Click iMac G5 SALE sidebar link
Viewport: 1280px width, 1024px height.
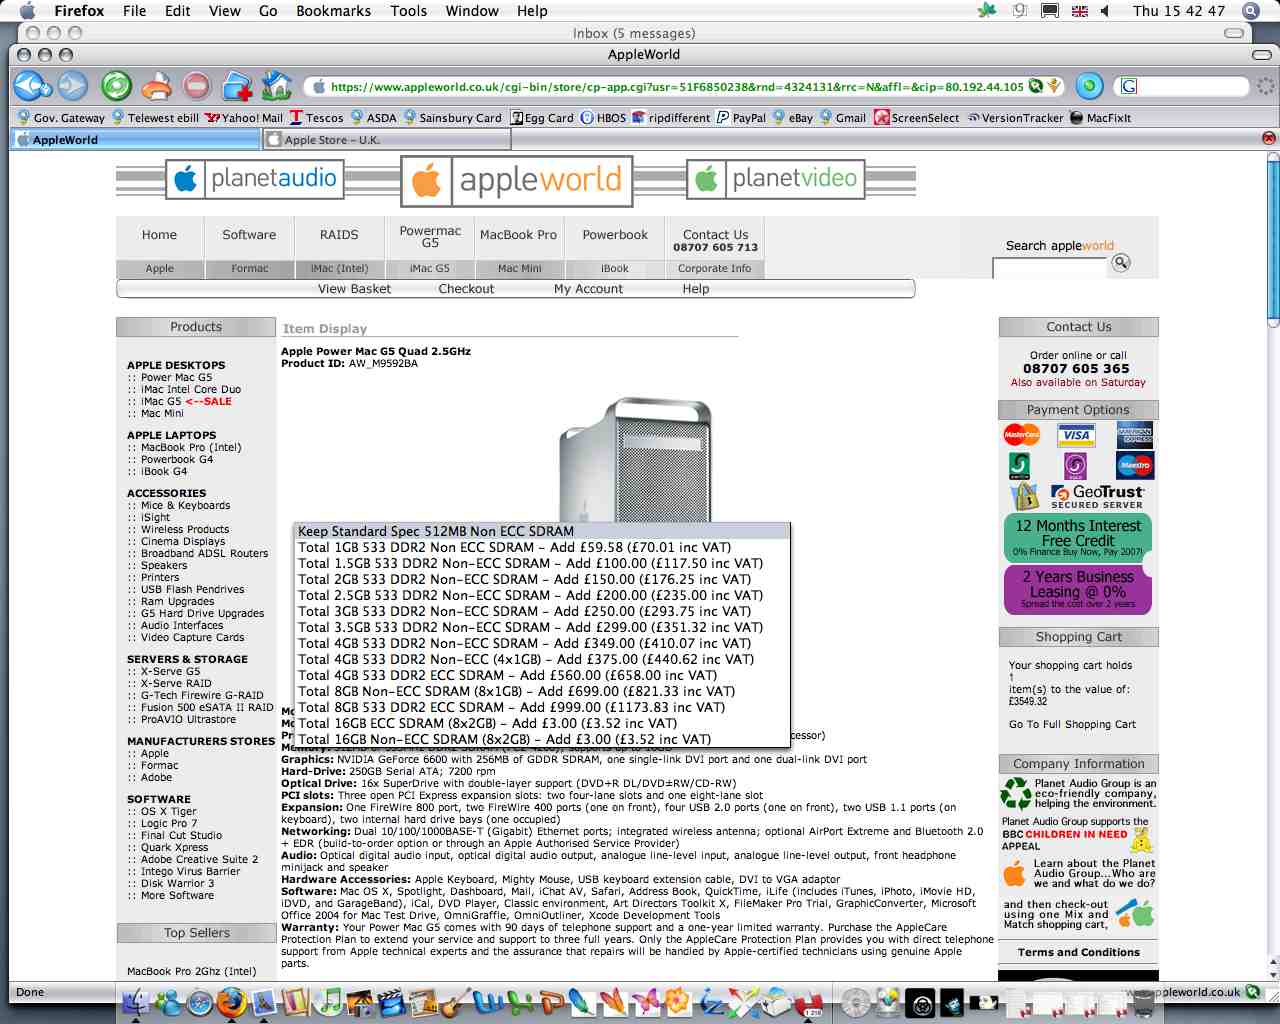186,402
